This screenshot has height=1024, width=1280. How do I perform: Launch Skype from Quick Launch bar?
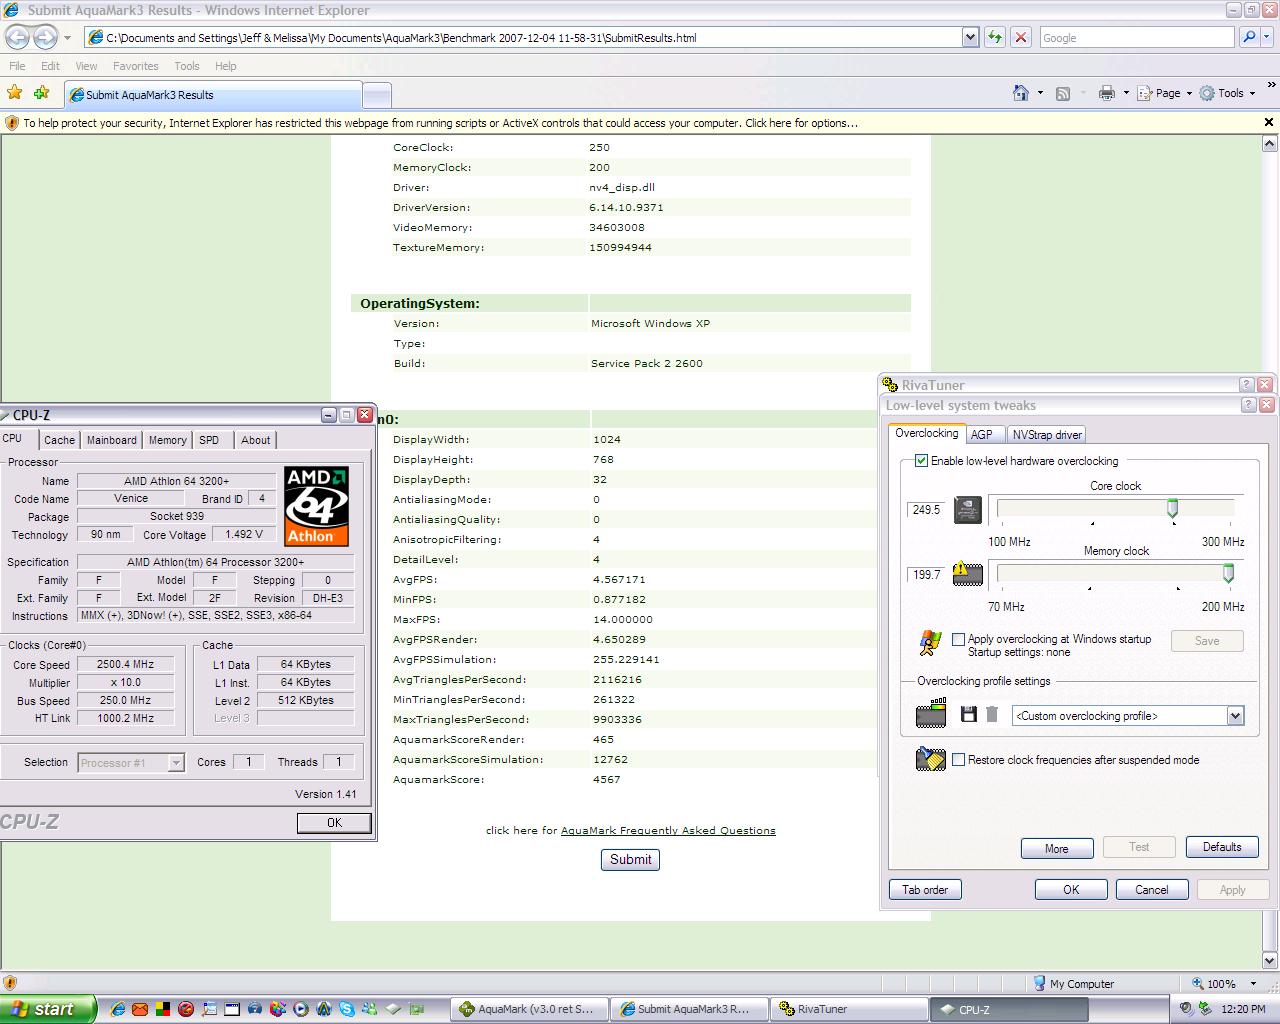[x=347, y=1009]
